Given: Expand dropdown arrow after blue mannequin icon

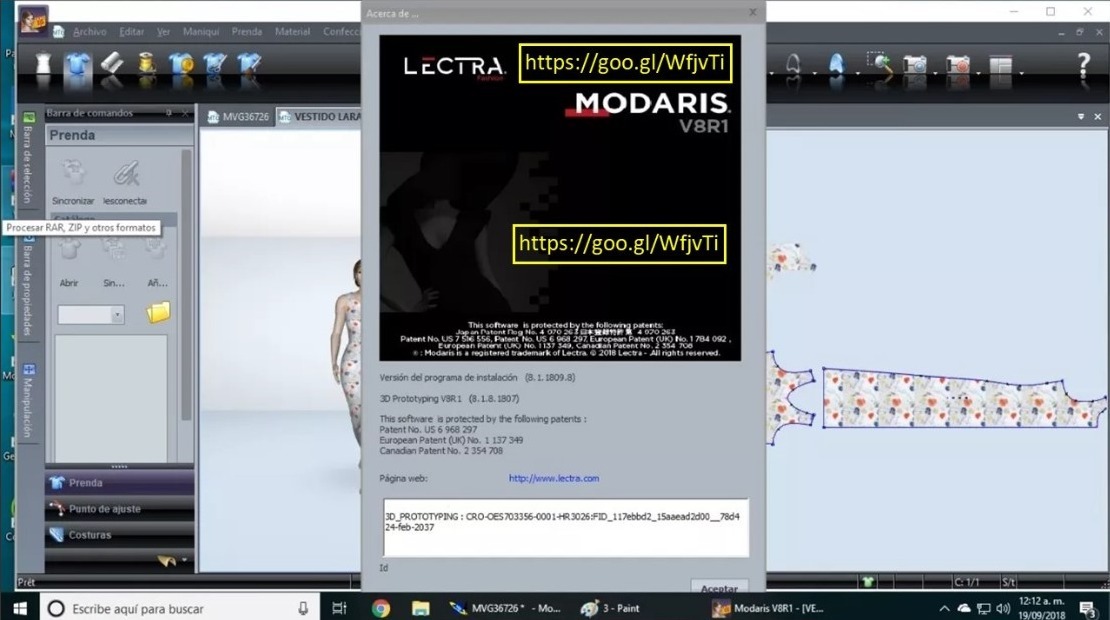Looking at the screenshot, I should [857, 73].
